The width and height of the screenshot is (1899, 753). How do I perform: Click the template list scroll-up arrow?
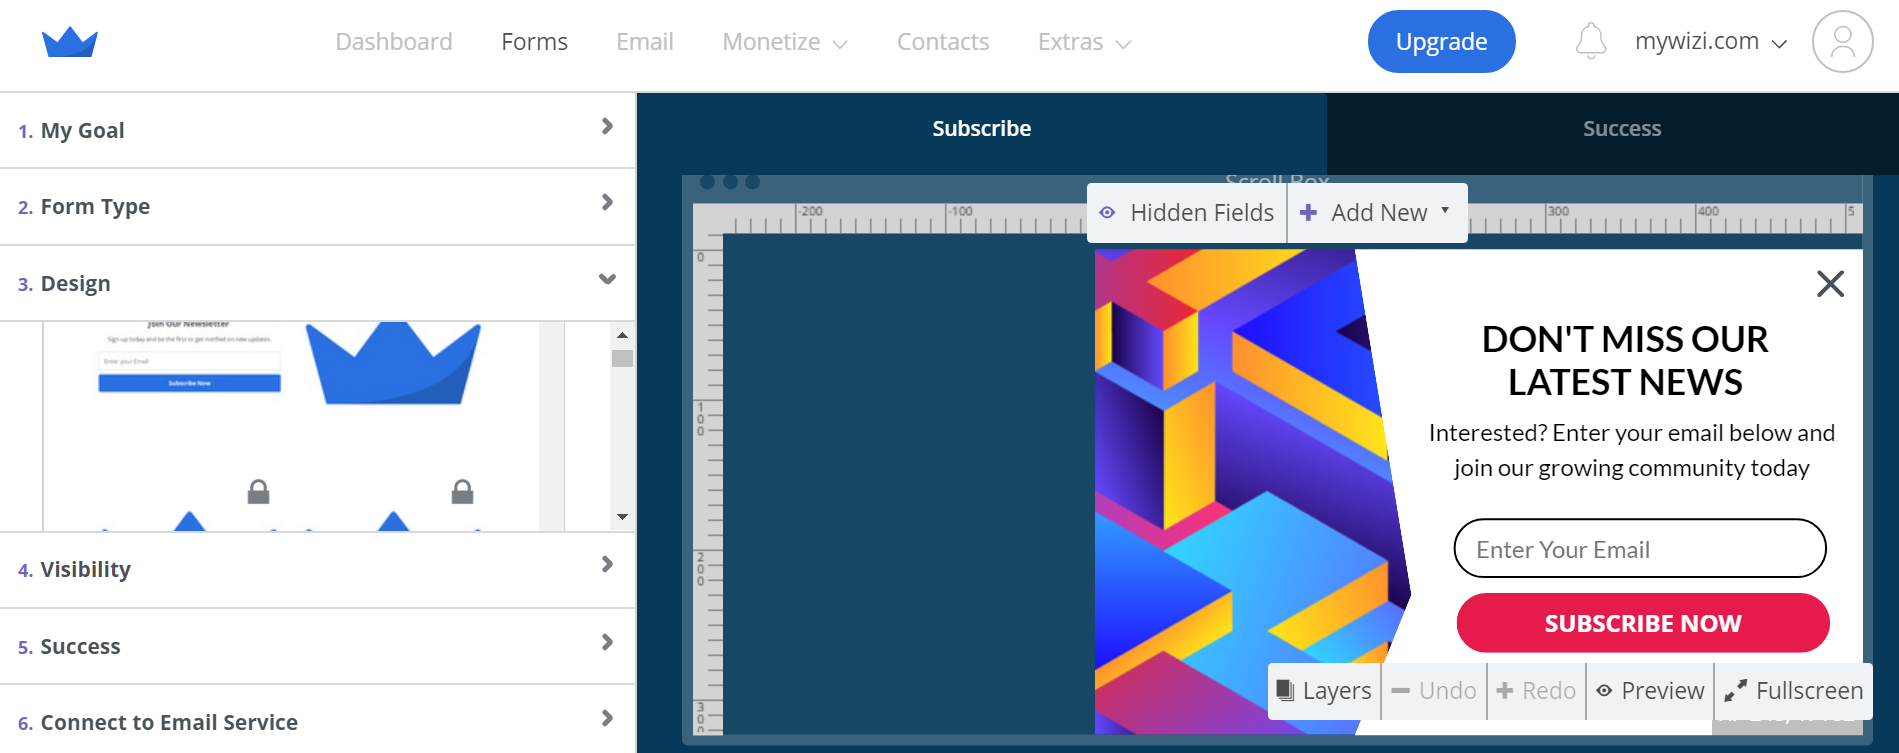tap(622, 335)
